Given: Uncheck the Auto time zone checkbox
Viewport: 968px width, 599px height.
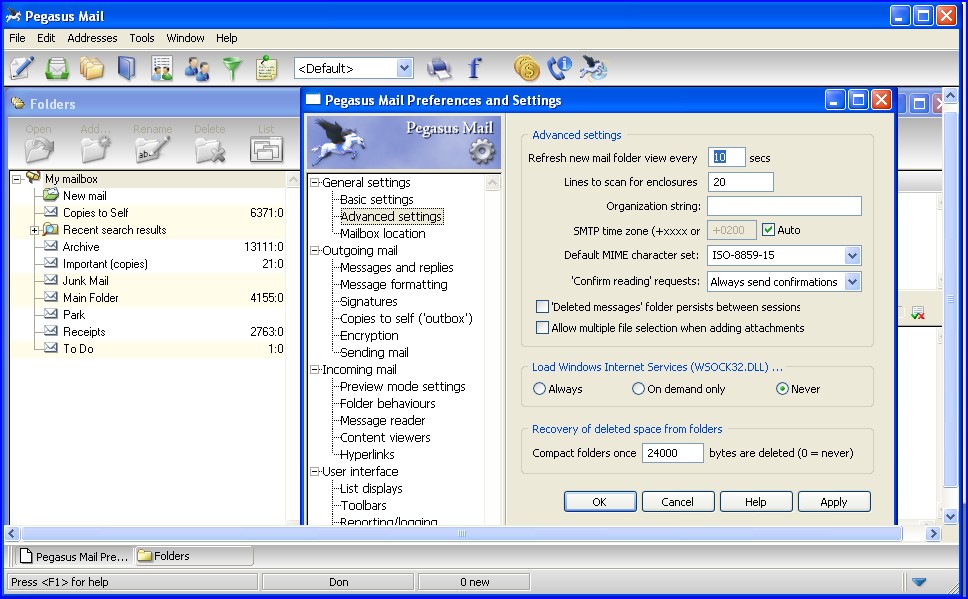Looking at the screenshot, I should point(768,230).
